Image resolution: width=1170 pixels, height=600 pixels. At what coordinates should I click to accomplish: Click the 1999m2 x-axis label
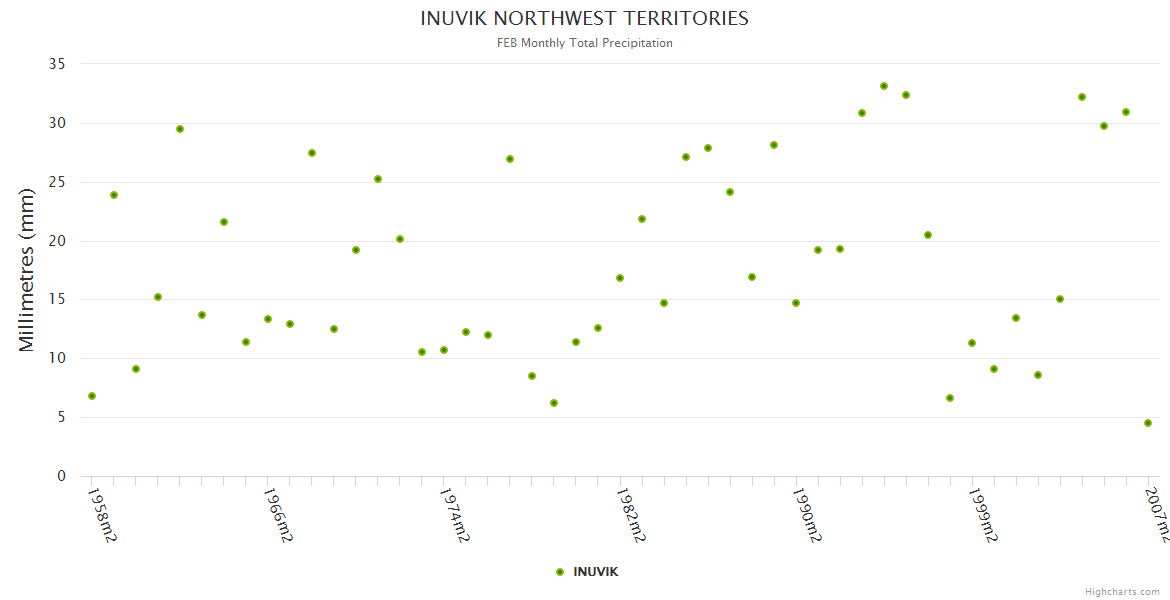(x=983, y=515)
